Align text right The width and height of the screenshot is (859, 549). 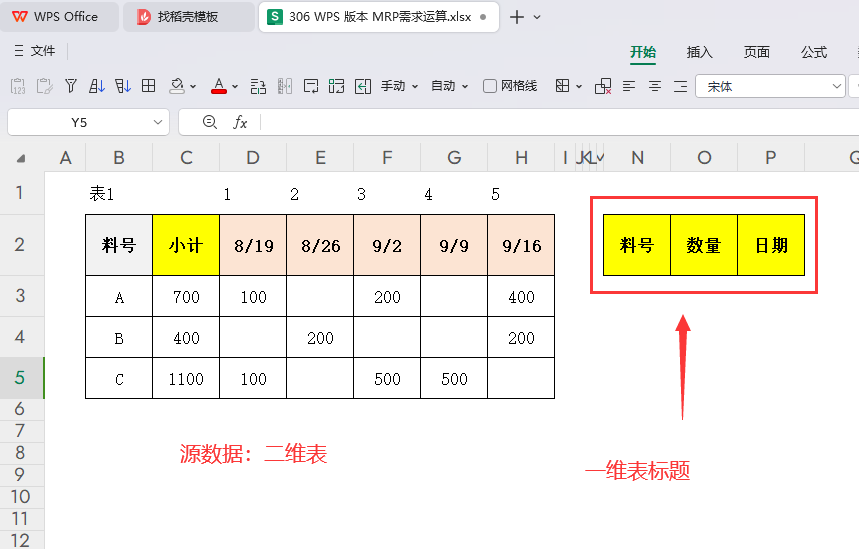tap(680, 86)
